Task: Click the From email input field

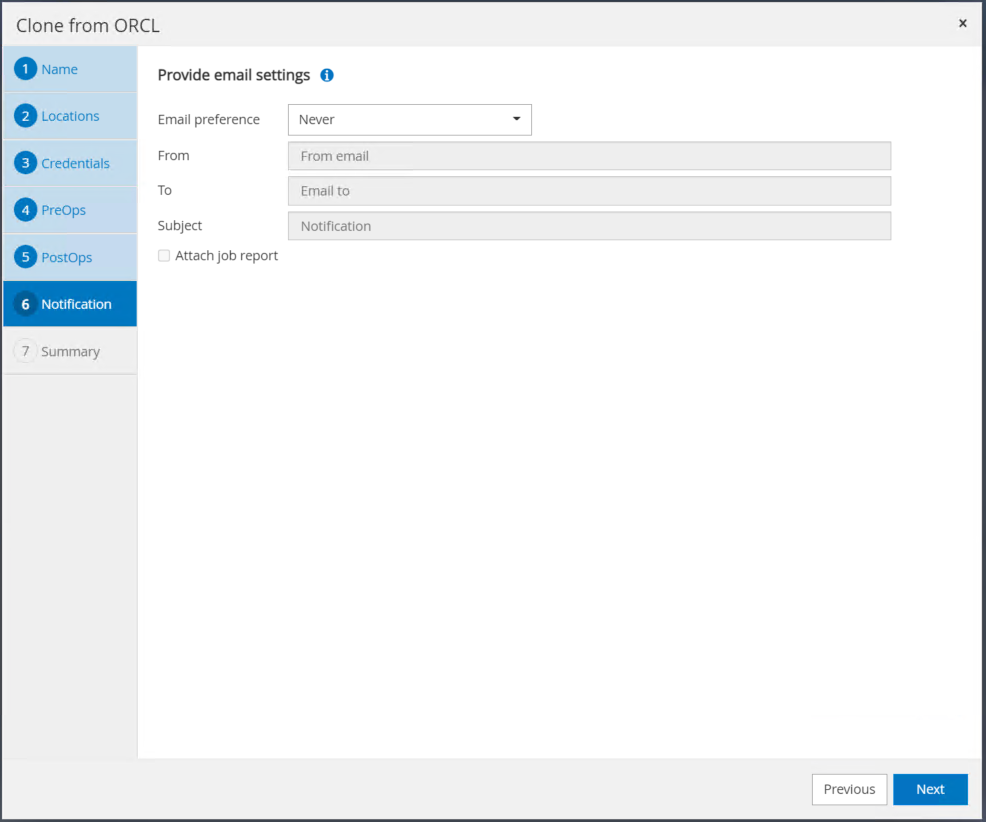Action: tap(589, 156)
